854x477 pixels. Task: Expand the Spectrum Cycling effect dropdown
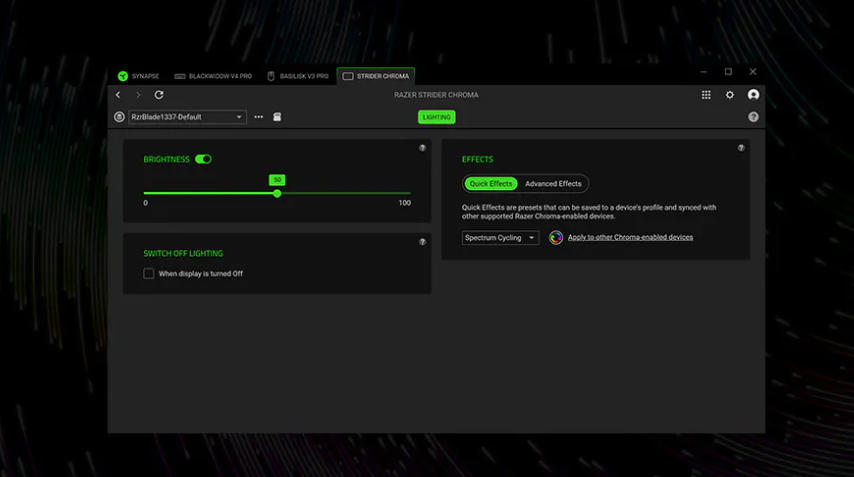(500, 238)
